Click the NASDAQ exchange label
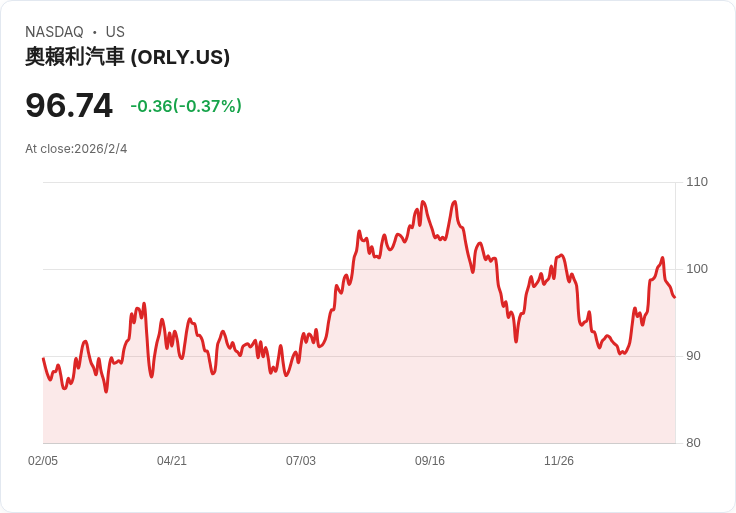736x513 pixels. coord(54,32)
